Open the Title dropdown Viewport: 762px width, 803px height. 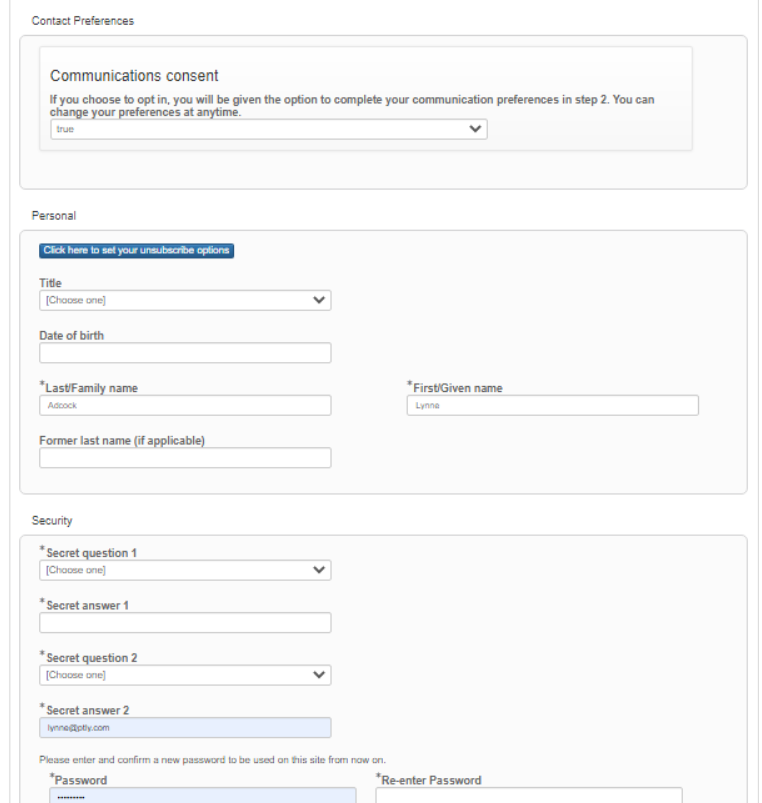185,300
